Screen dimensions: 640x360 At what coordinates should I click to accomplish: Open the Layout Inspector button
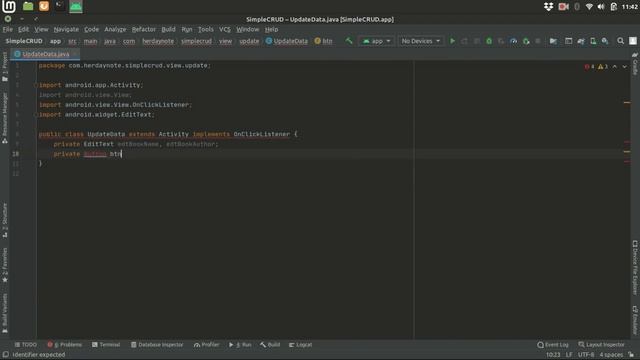pyautogui.click(x=601, y=345)
